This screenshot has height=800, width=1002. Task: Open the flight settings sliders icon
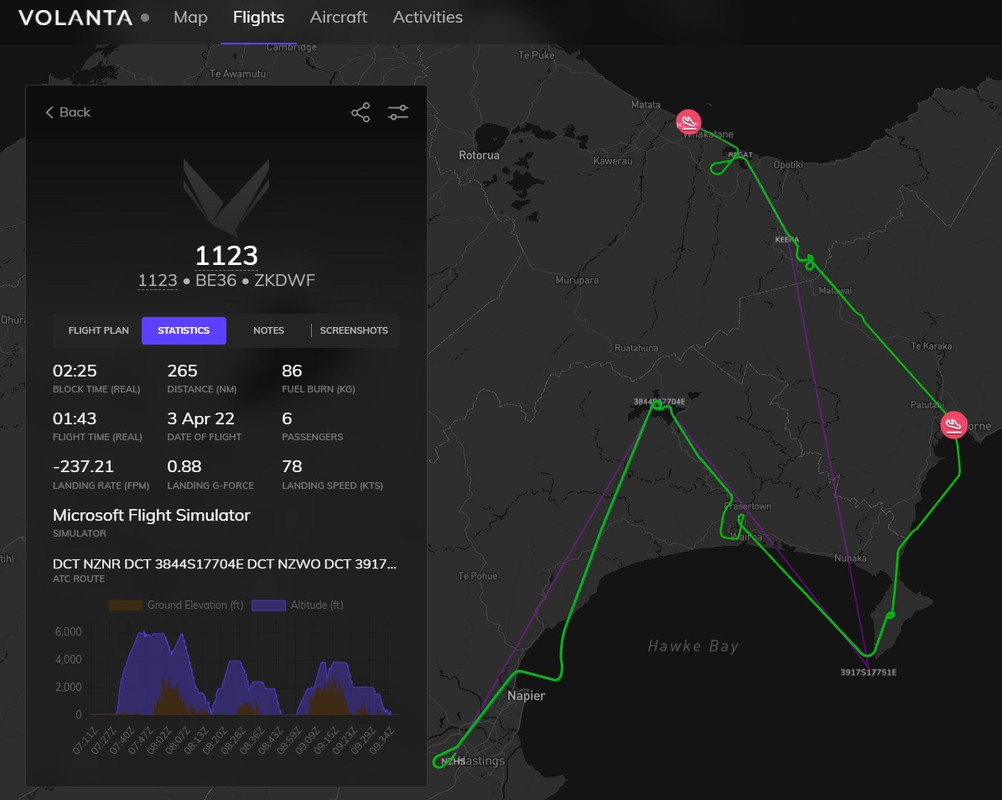tap(398, 112)
